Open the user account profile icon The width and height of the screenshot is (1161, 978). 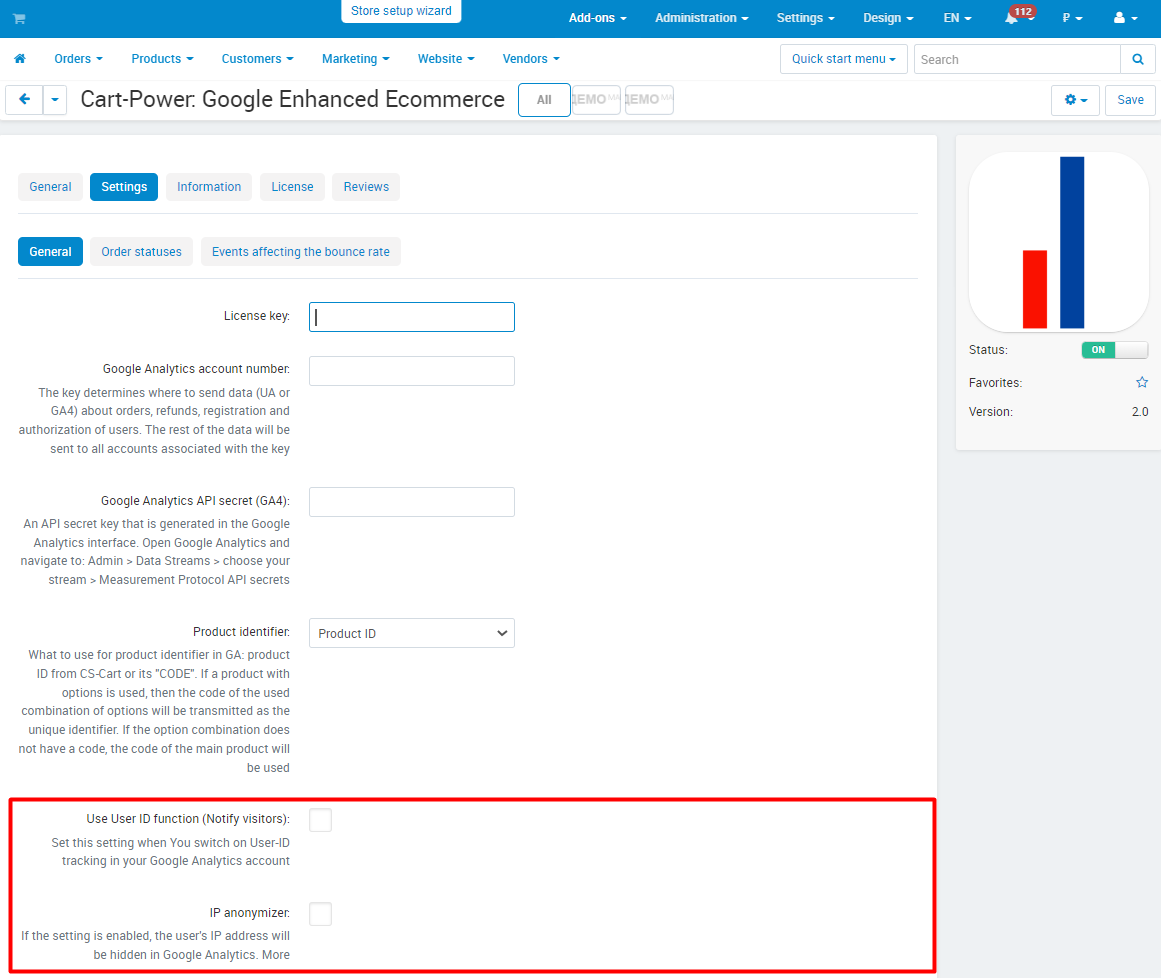(x=1125, y=18)
